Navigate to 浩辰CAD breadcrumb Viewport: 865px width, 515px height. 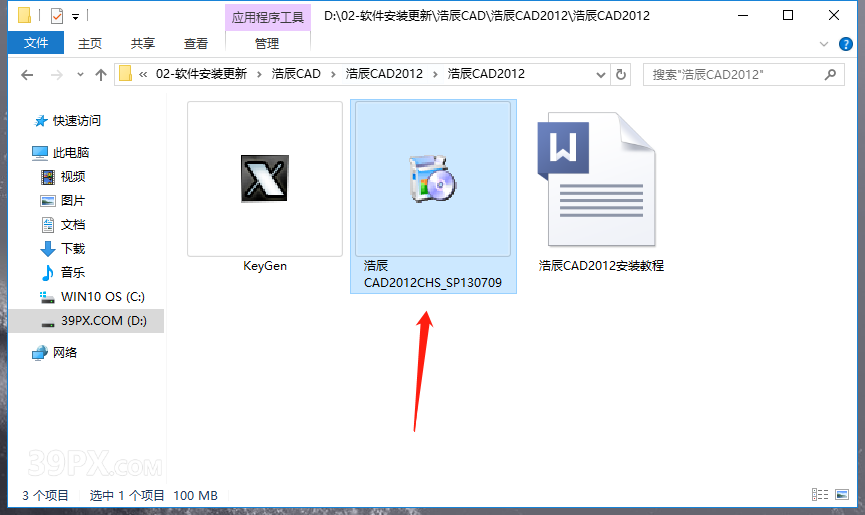point(296,74)
